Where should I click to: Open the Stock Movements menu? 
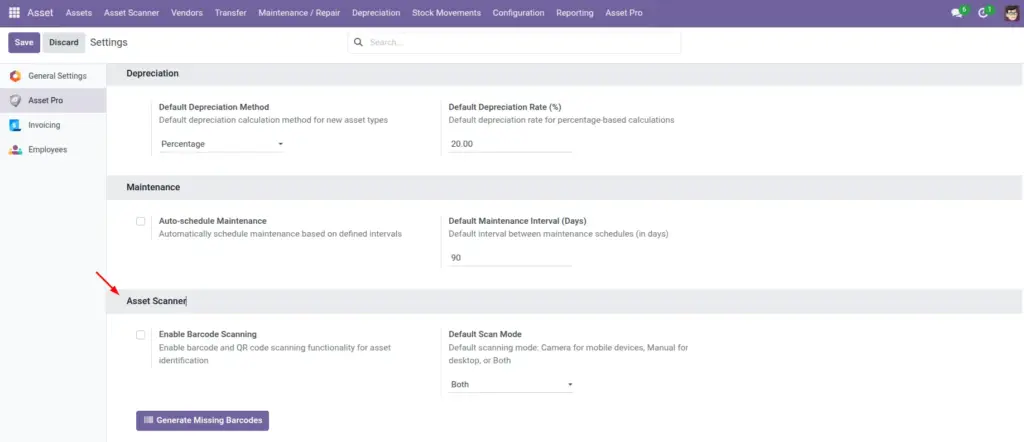click(447, 13)
